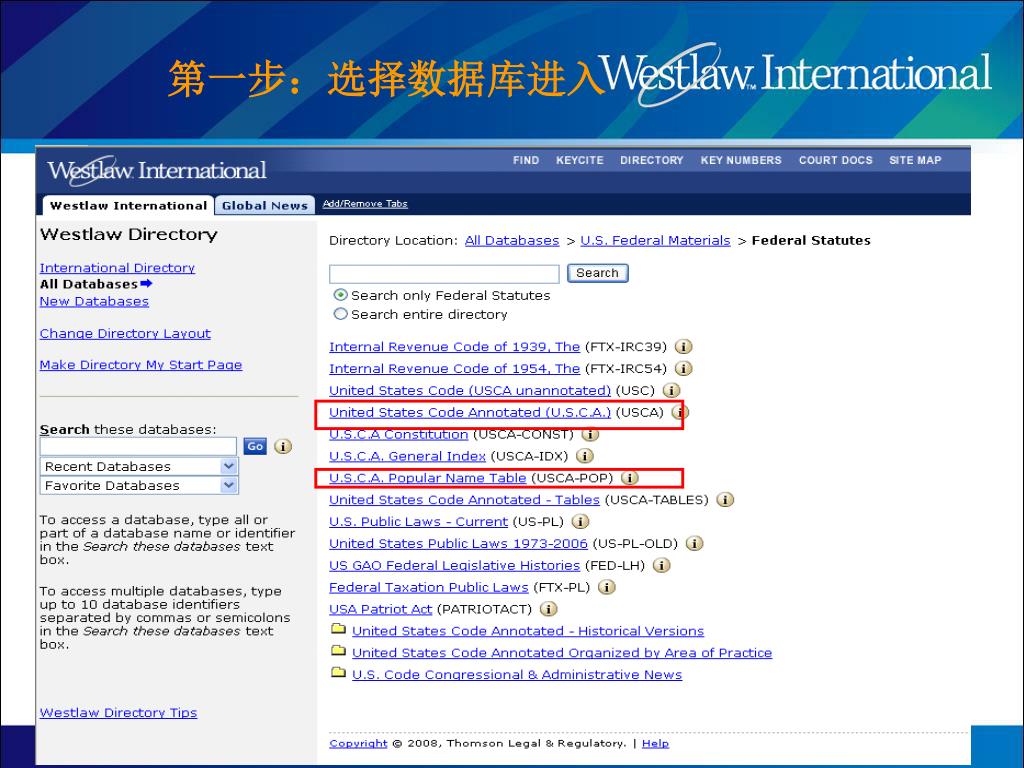Open Federal Taxation Public Laws
The image size is (1024, 768).
[x=429, y=588]
